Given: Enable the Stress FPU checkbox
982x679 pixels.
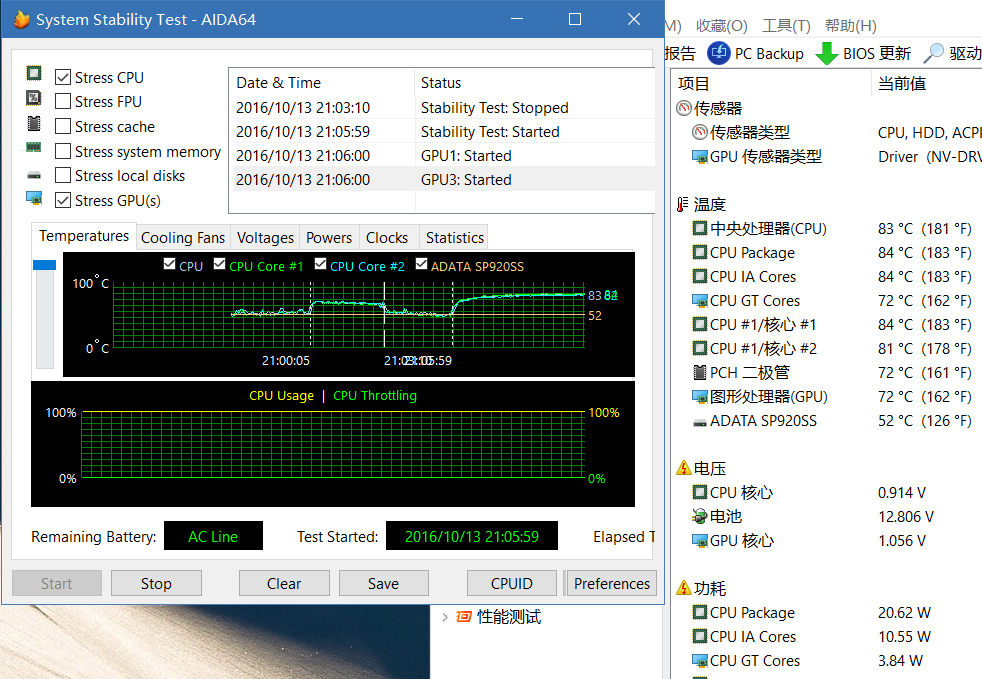Looking at the screenshot, I should click(x=63, y=101).
